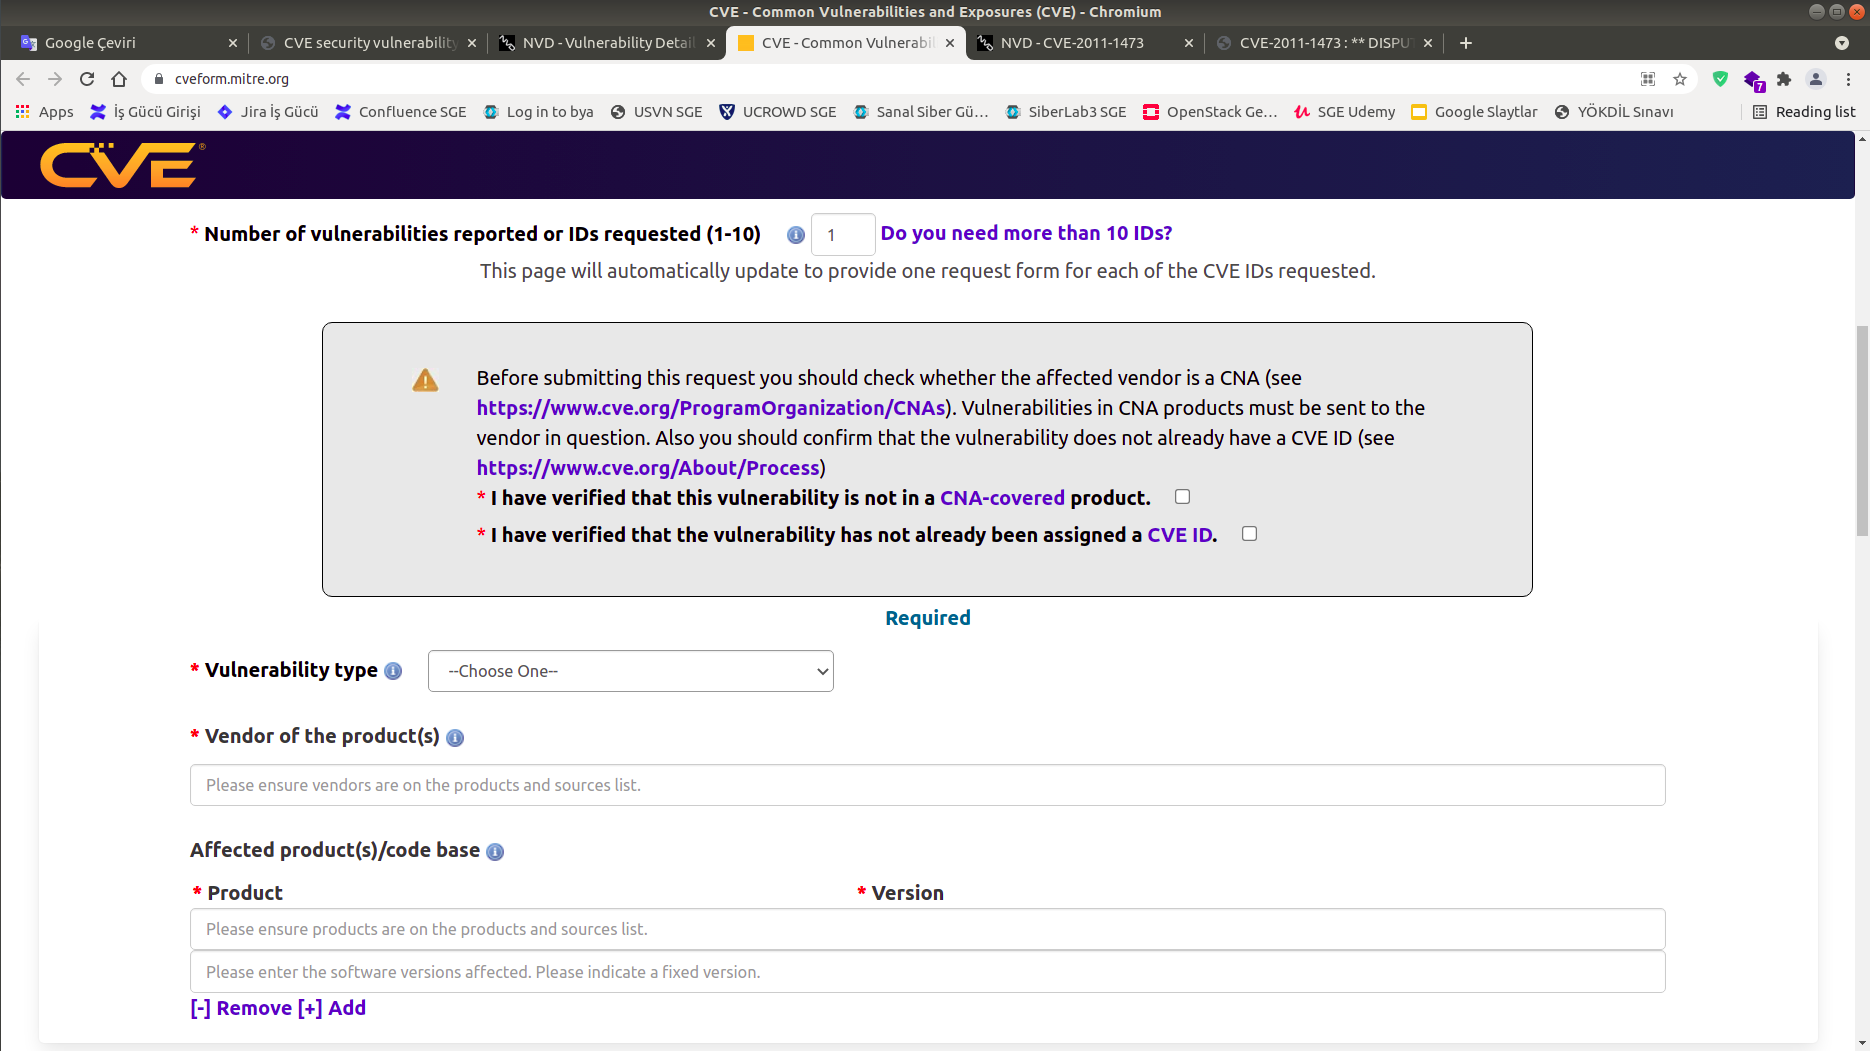Follow the CNA-covered link

click(x=1002, y=498)
